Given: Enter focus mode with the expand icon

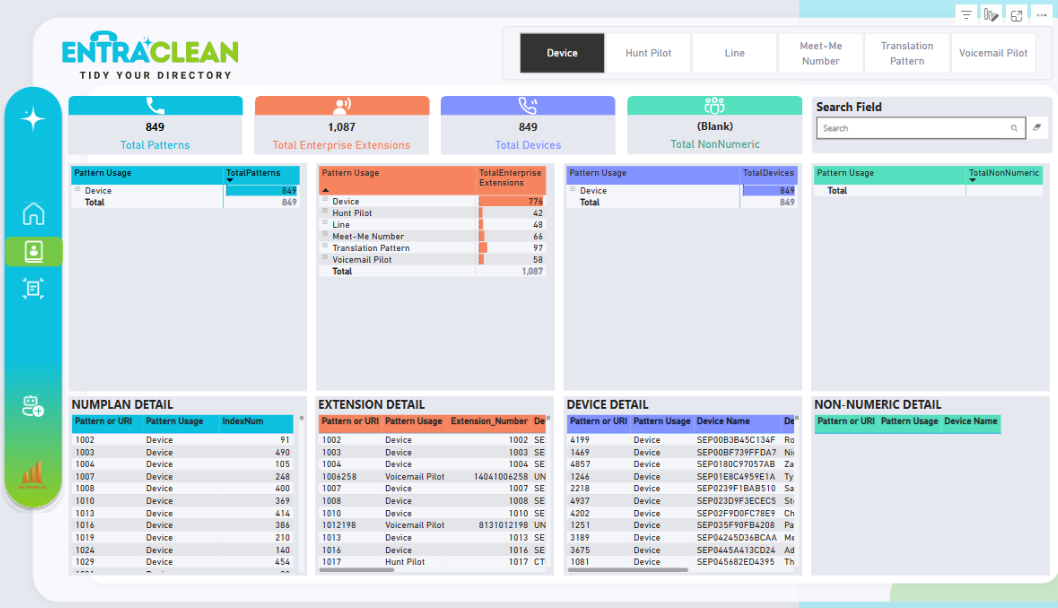Looking at the screenshot, I should (1016, 15).
